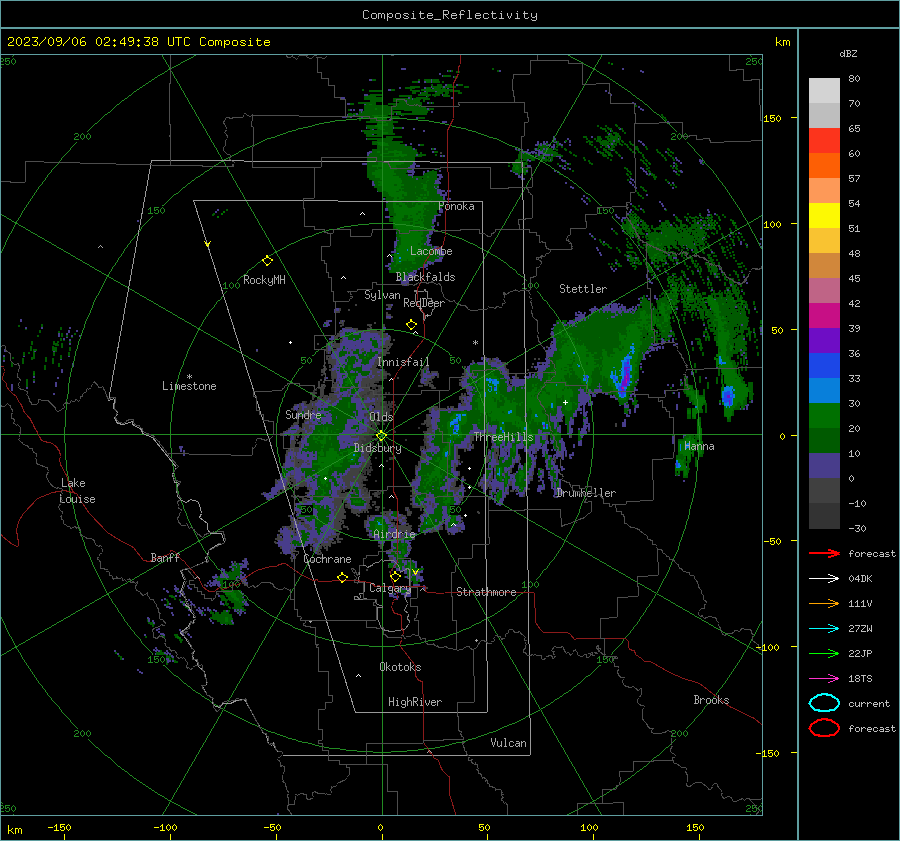Click the white 04DK arrow in legend
This screenshot has height=841, width=900.
[x=824, y=578]
